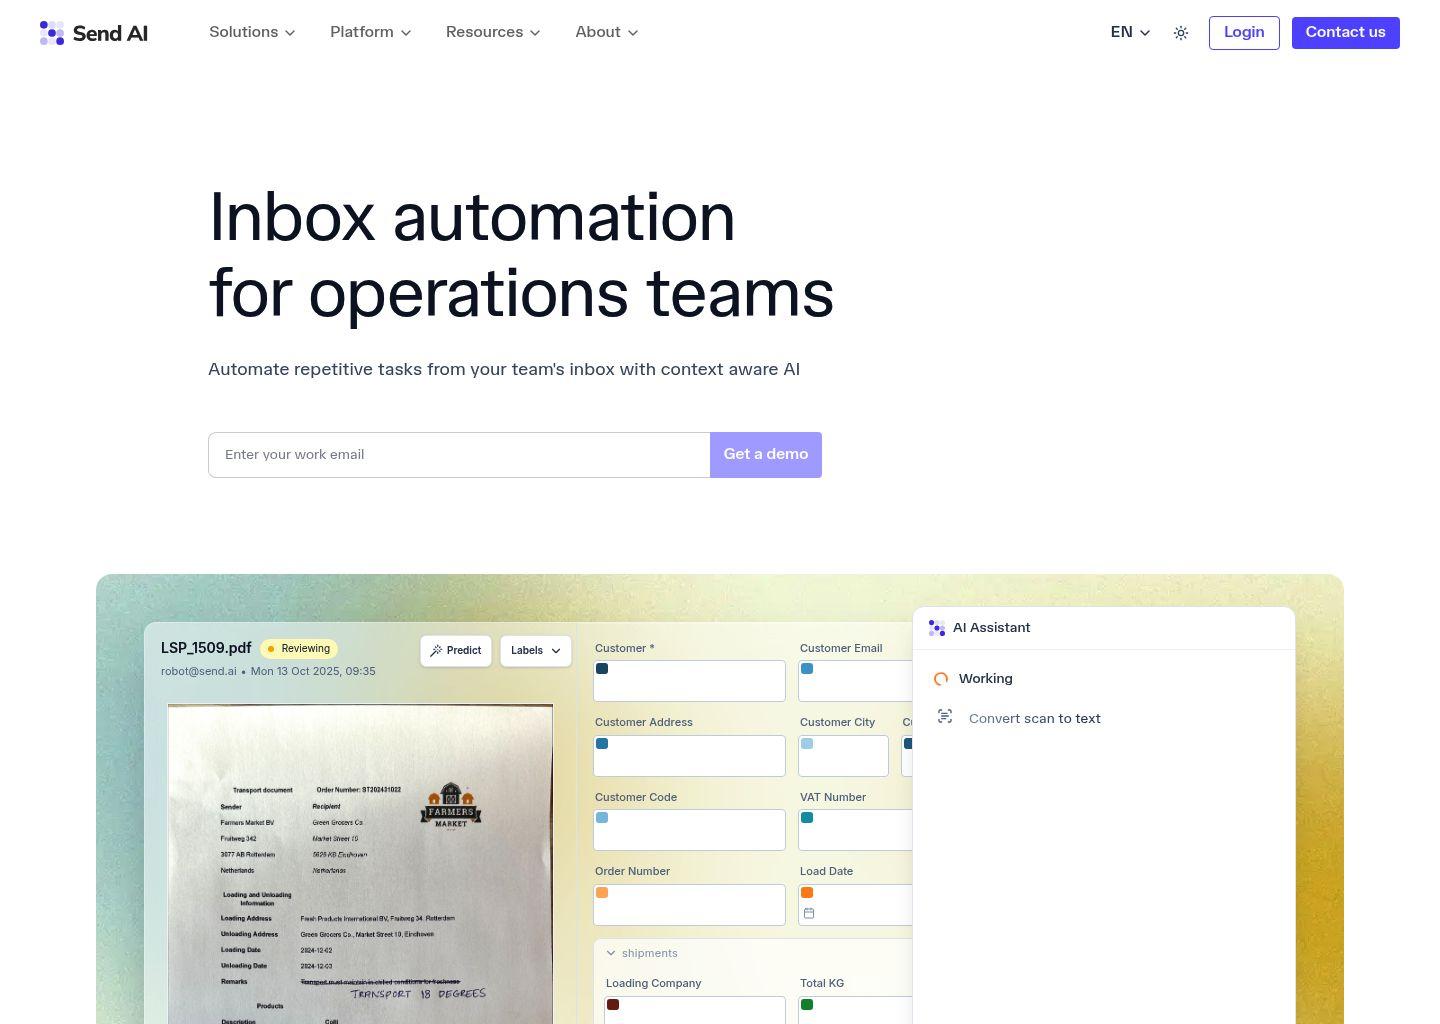Click the Convert scan to text icon

pyautogui.click(x=945, y=717)
